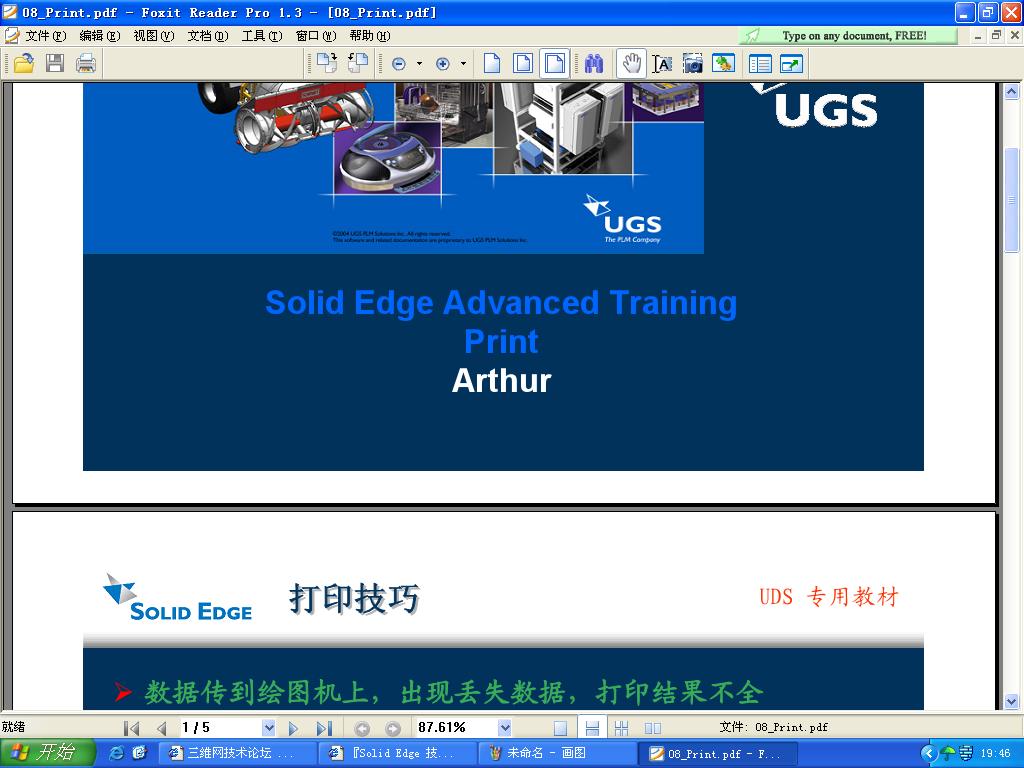Screen dimensions: 1024x768
Task: Go to previous view round button
Action: 362,728
